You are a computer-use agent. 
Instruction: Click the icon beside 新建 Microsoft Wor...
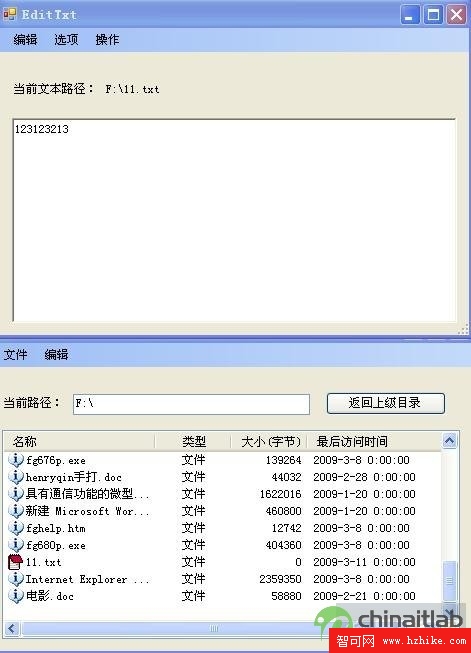(x=15, y=511)
